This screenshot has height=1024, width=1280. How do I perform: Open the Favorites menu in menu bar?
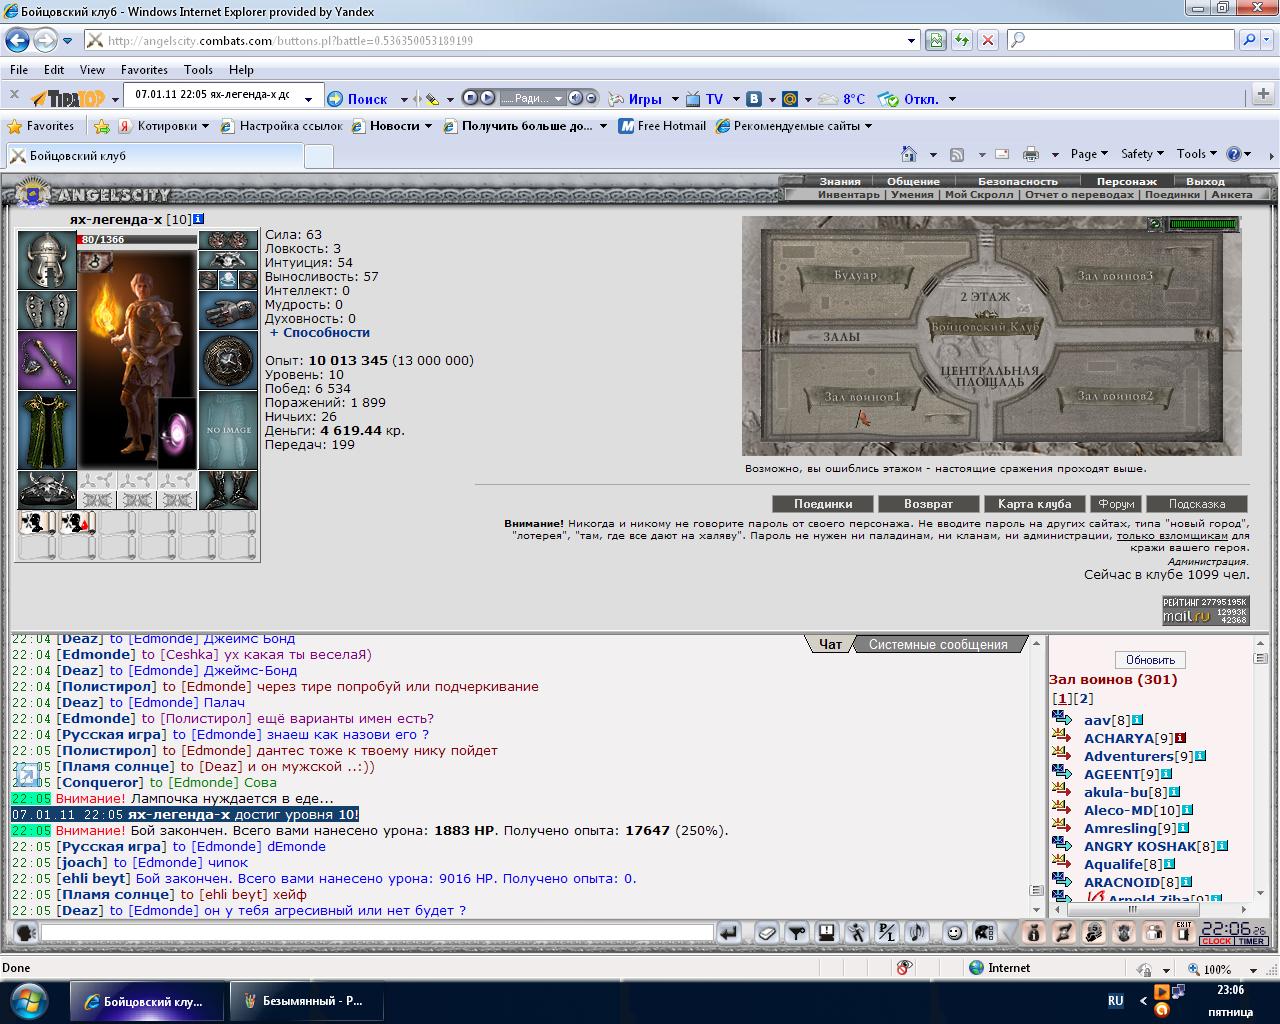(x=144, y=70)
